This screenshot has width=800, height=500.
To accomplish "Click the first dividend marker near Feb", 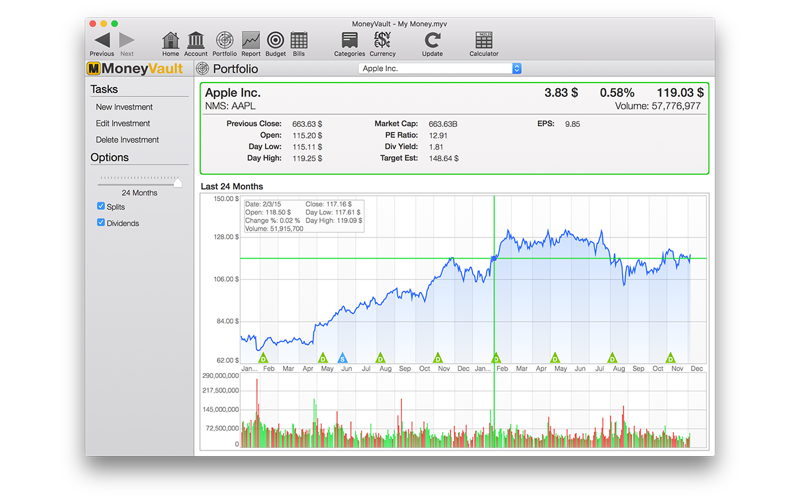I will click(263, 358).
